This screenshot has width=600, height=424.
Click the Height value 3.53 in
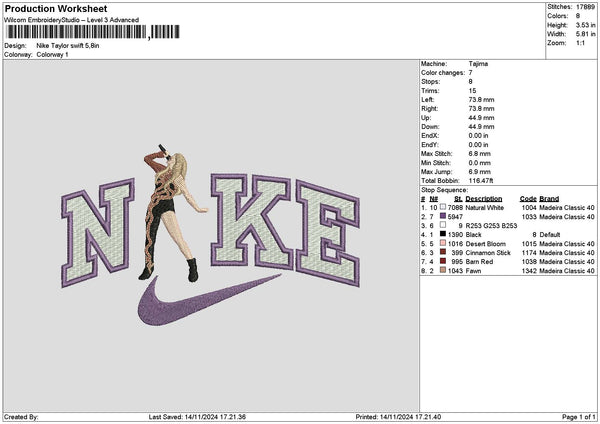(585, 25)
